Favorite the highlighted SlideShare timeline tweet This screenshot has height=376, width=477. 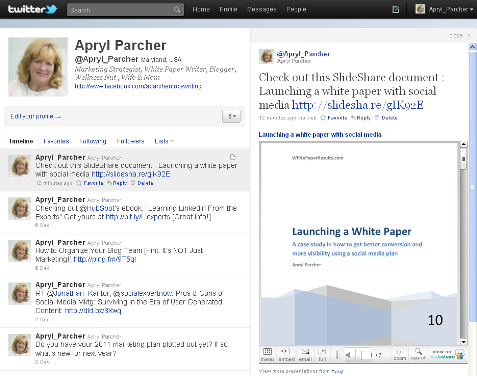(x=89, y=183)
